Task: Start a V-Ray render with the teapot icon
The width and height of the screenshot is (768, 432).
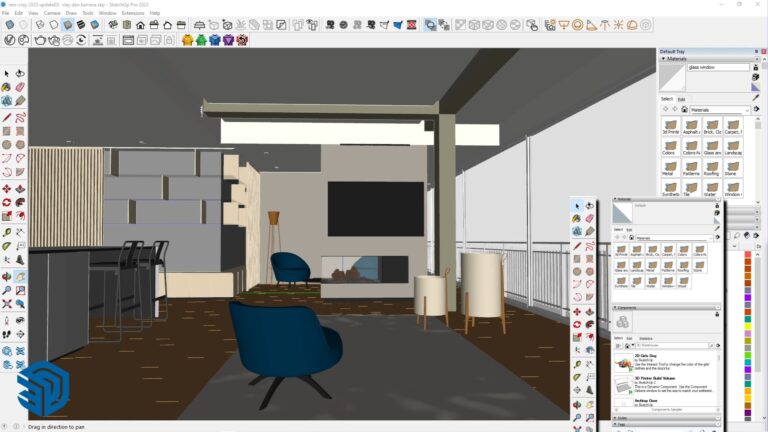Action: (x=40, y=40)
